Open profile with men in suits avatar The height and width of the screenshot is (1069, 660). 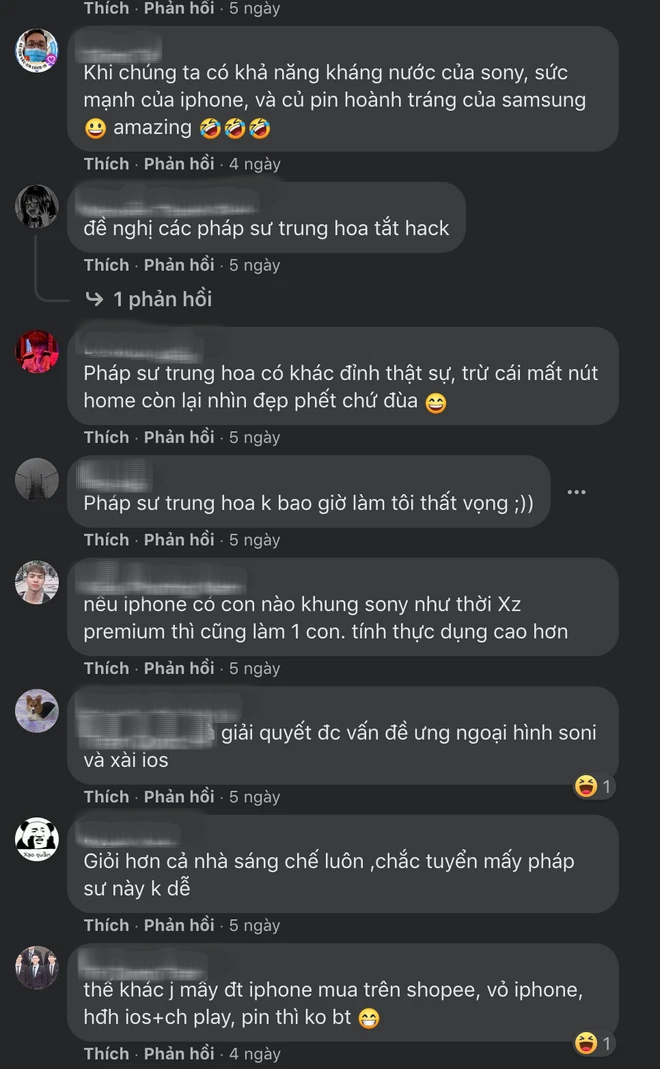tap(37, 967)
